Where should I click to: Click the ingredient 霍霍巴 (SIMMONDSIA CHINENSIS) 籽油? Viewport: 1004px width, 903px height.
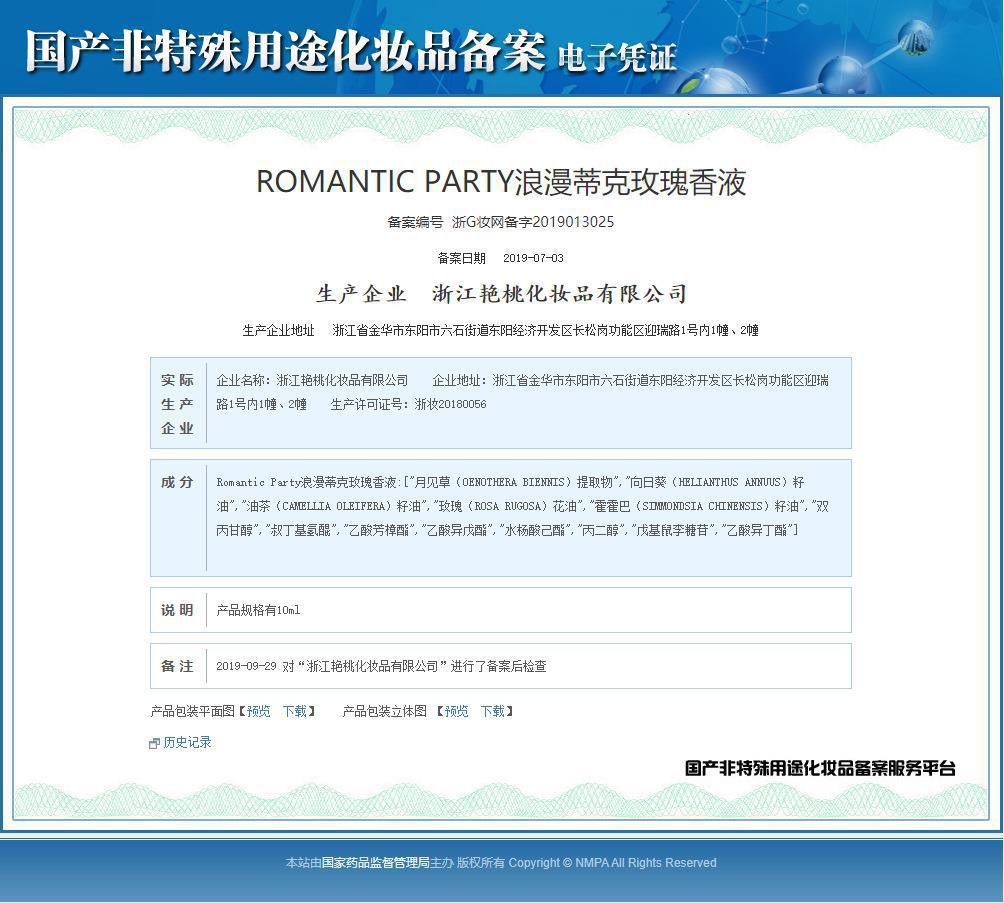[x=700, y=506]
